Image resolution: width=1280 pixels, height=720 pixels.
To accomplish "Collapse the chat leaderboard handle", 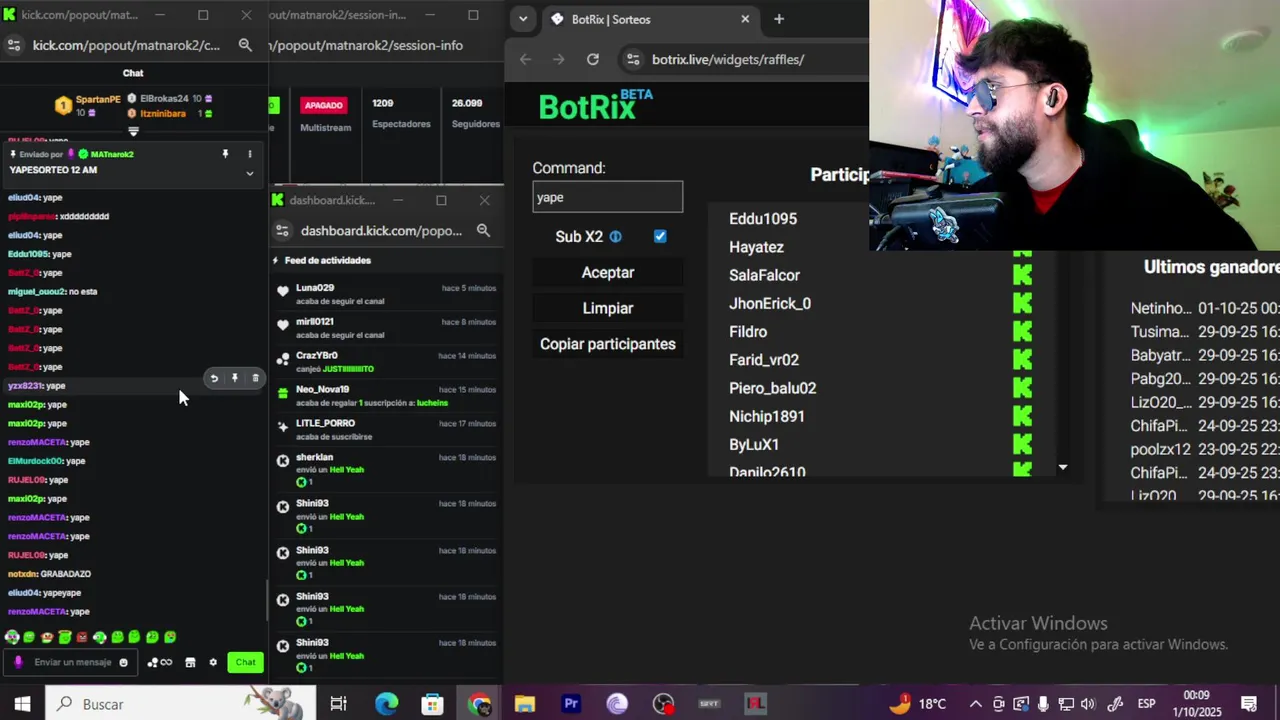I will (133, 131).
